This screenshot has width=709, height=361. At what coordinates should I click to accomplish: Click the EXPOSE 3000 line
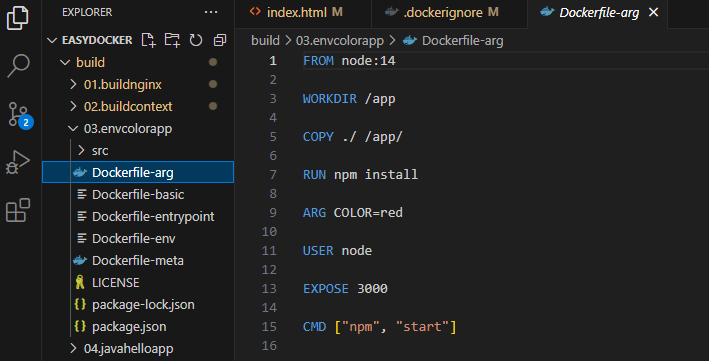pos(345,289)
